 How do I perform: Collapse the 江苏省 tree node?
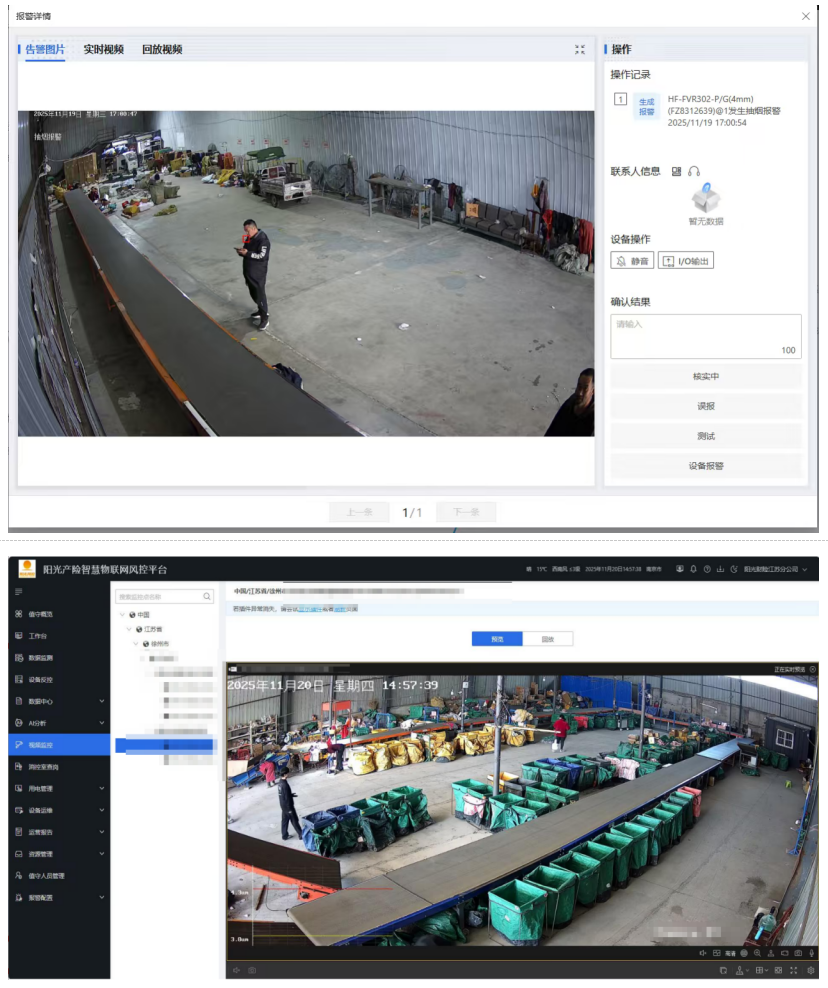coord(129,629)
